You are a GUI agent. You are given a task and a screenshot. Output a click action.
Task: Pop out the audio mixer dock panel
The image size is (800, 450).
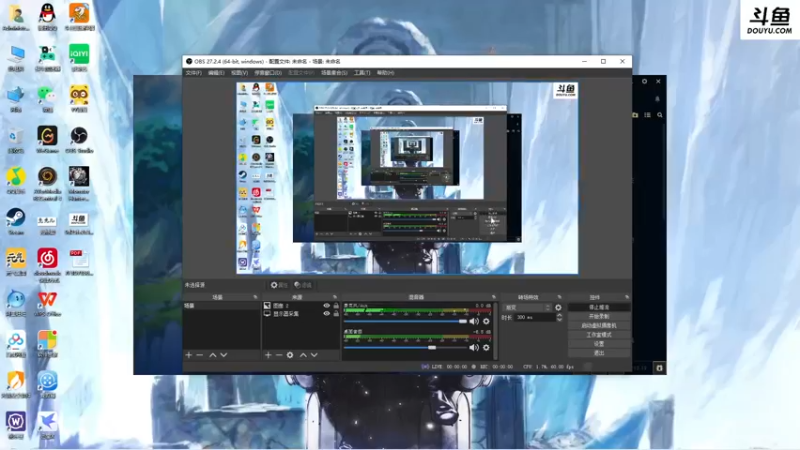click(493, 297)
